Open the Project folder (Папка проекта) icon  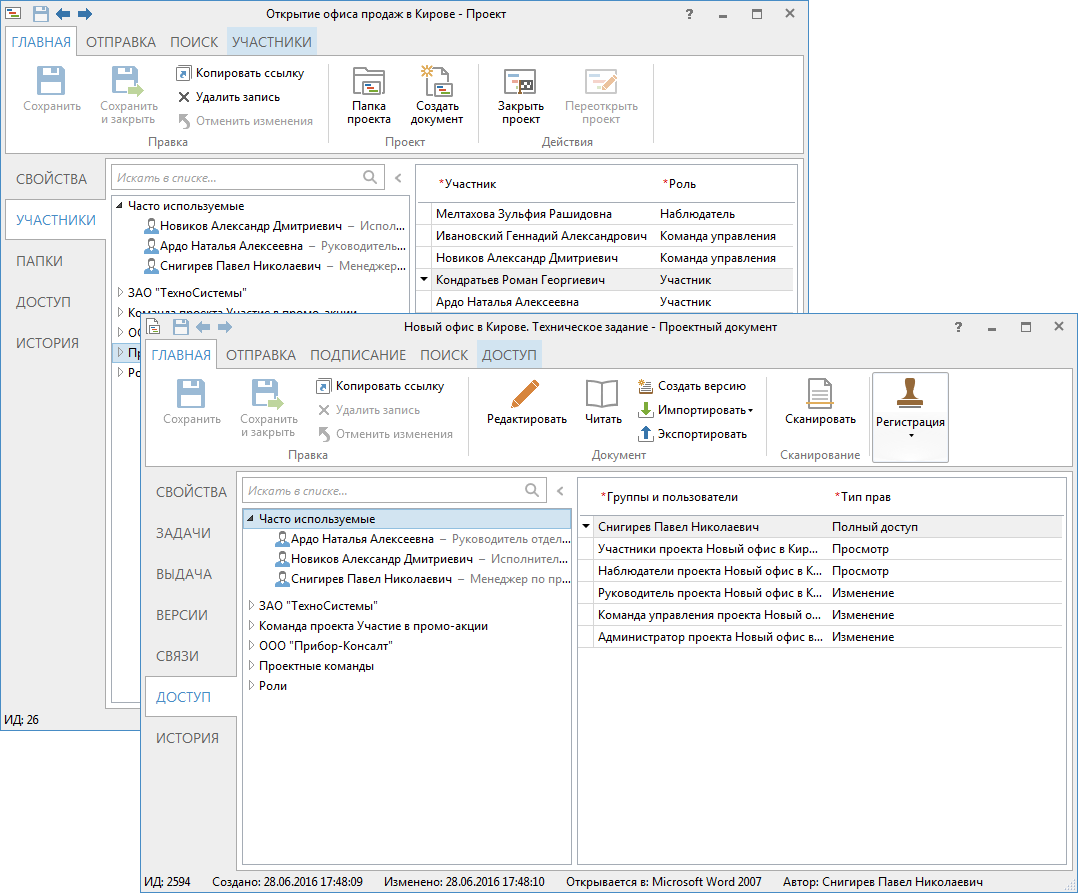click(369, 82)
